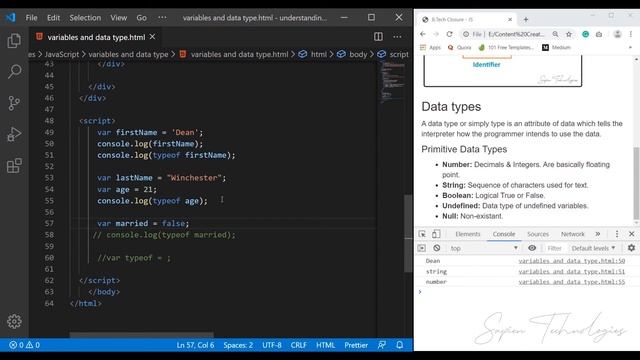Viewport: 640px width, 360px height.
Task: Open the Search view in activity bar
Action: click(x=14, y=71)
